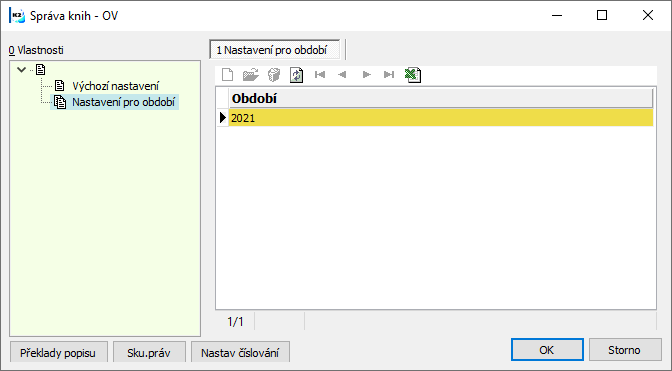Click the Období column header
Screen dimensions: 672x371
441,99
